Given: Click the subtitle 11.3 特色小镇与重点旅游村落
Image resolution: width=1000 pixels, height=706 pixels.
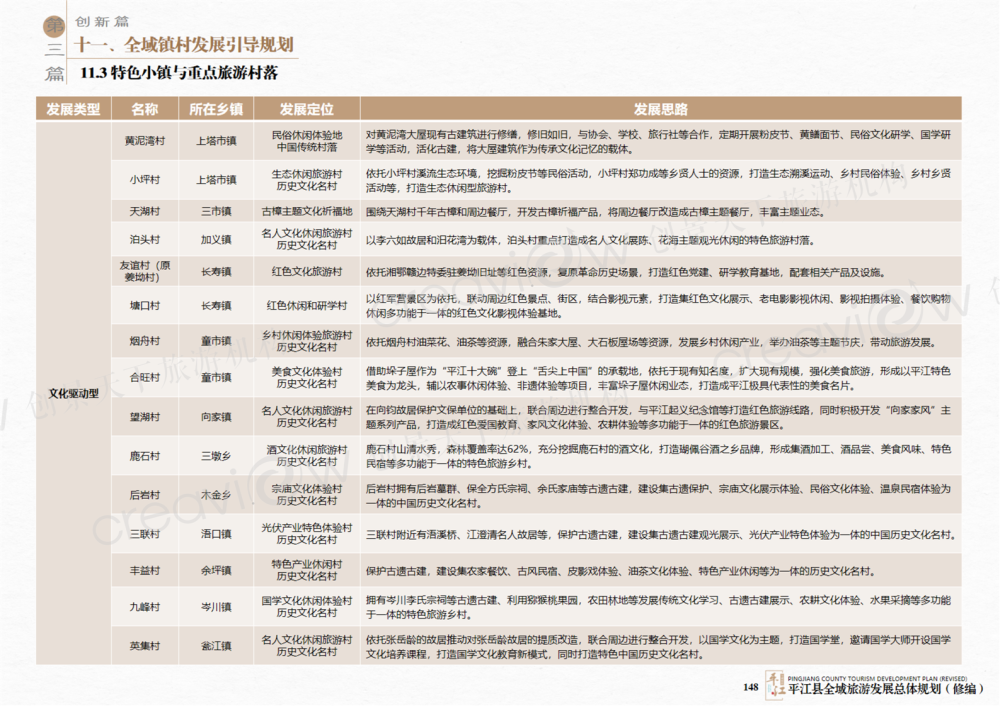Looking at the screenshot, I should pyautogui.click(x=179, y=73).
